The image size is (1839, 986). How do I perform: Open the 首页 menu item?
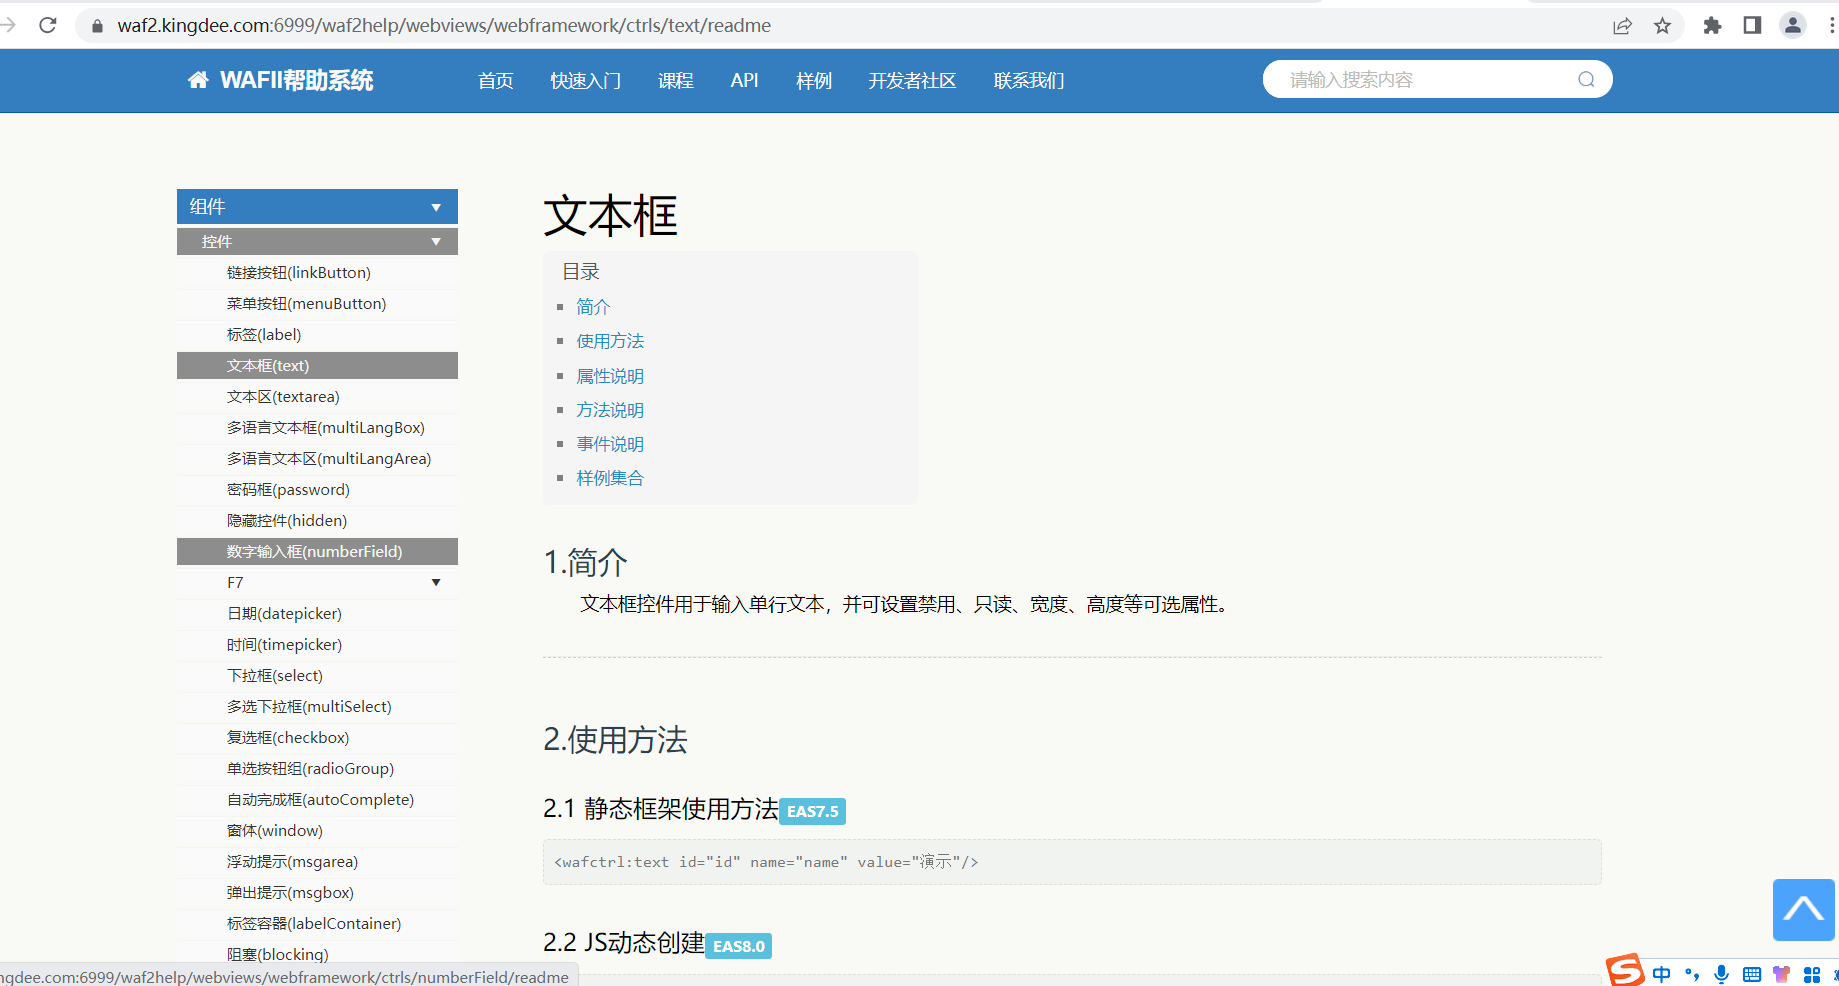[496, 81]
